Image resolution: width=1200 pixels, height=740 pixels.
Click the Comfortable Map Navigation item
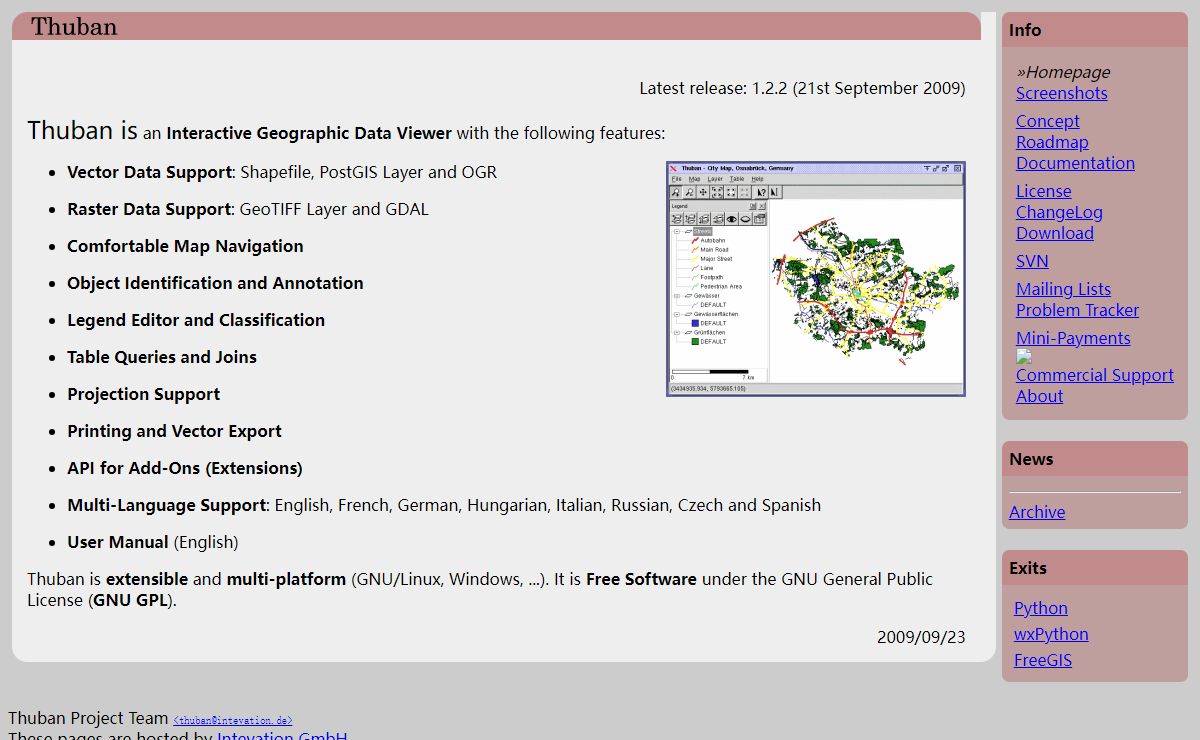[185, 246]
